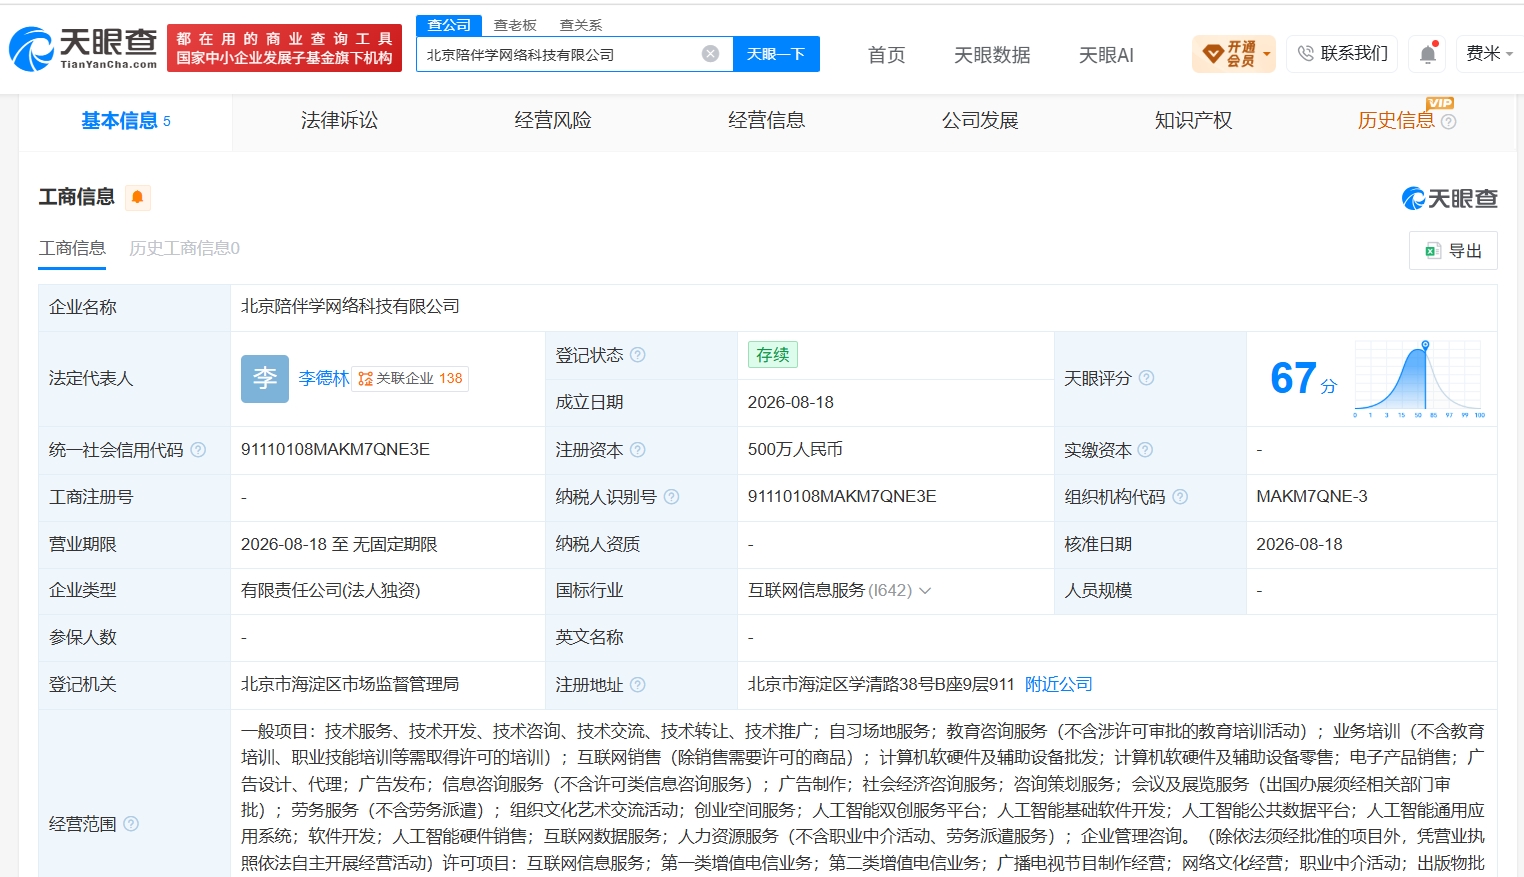Open the 基本信息 tab
This screenshot has width=1524, height=877.
coord(126,121)
